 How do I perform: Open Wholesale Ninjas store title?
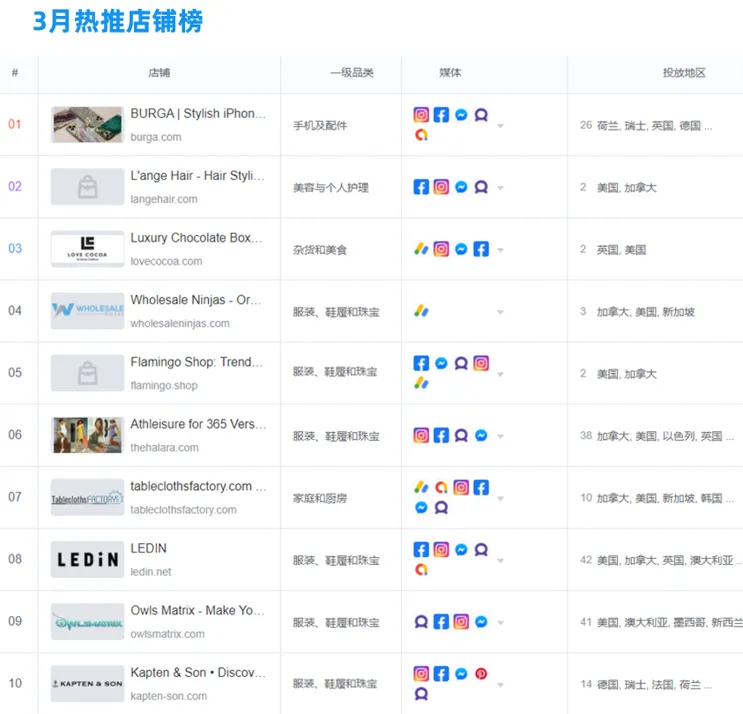point(195,300)
